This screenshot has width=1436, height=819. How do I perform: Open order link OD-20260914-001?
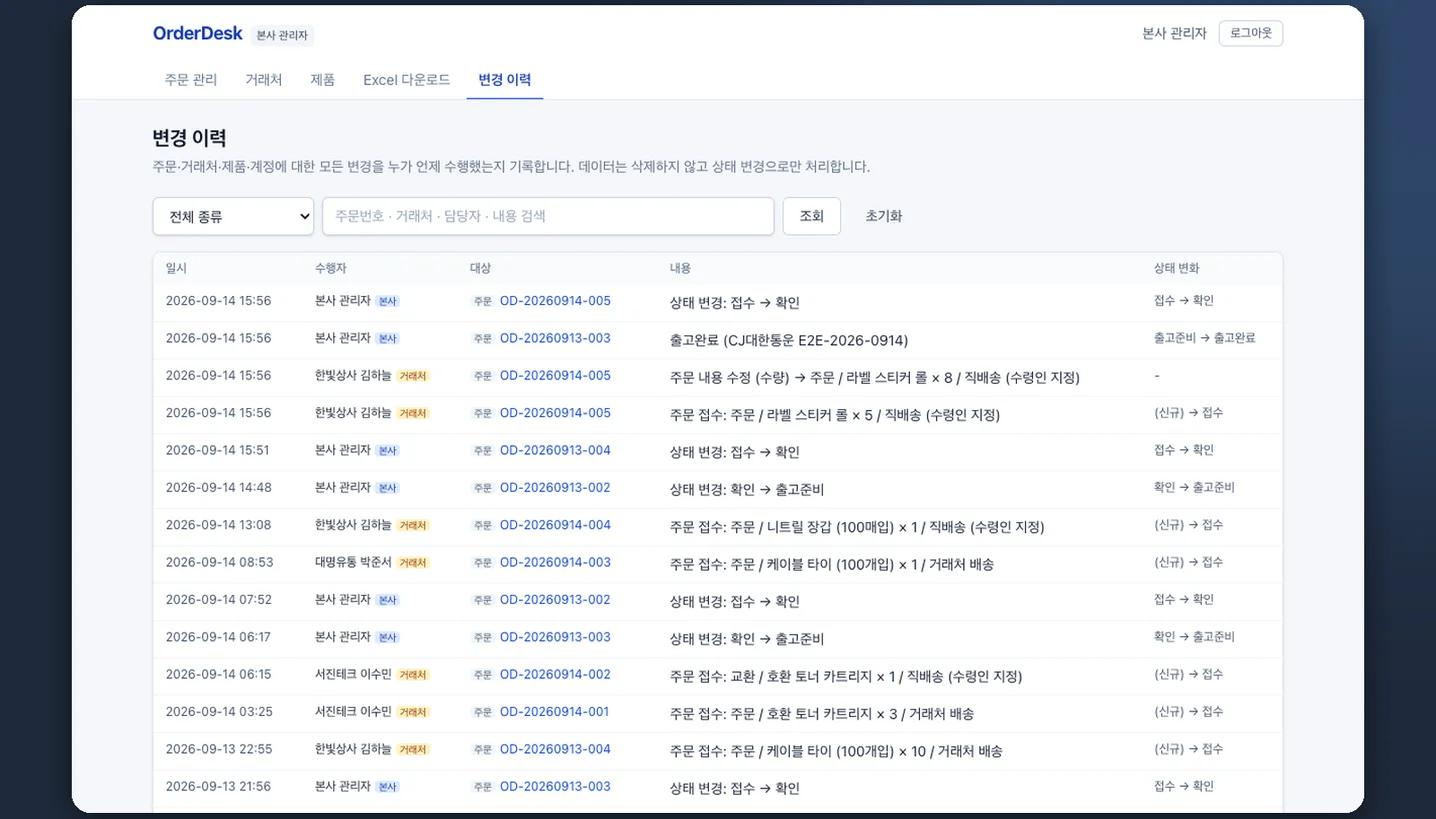click(555, 712)
